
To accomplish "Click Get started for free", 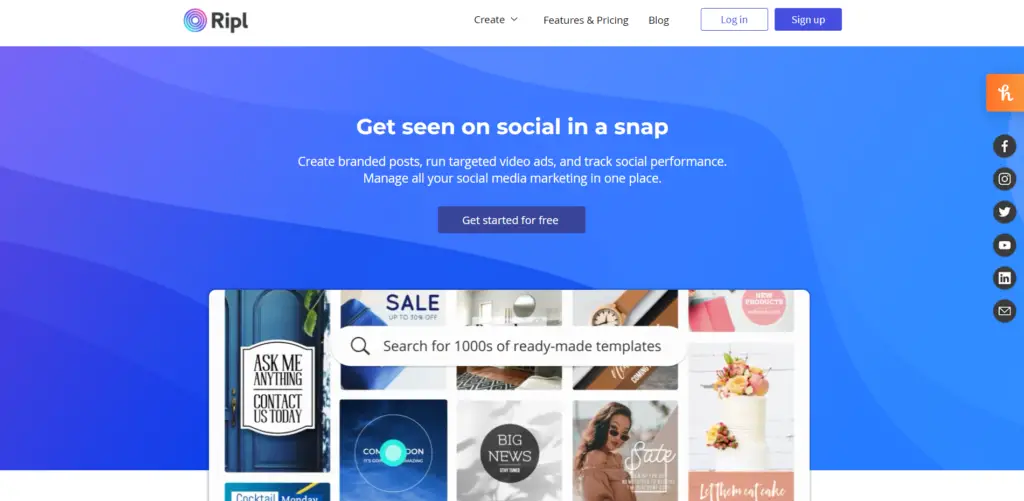I will [x=511, y=220].
